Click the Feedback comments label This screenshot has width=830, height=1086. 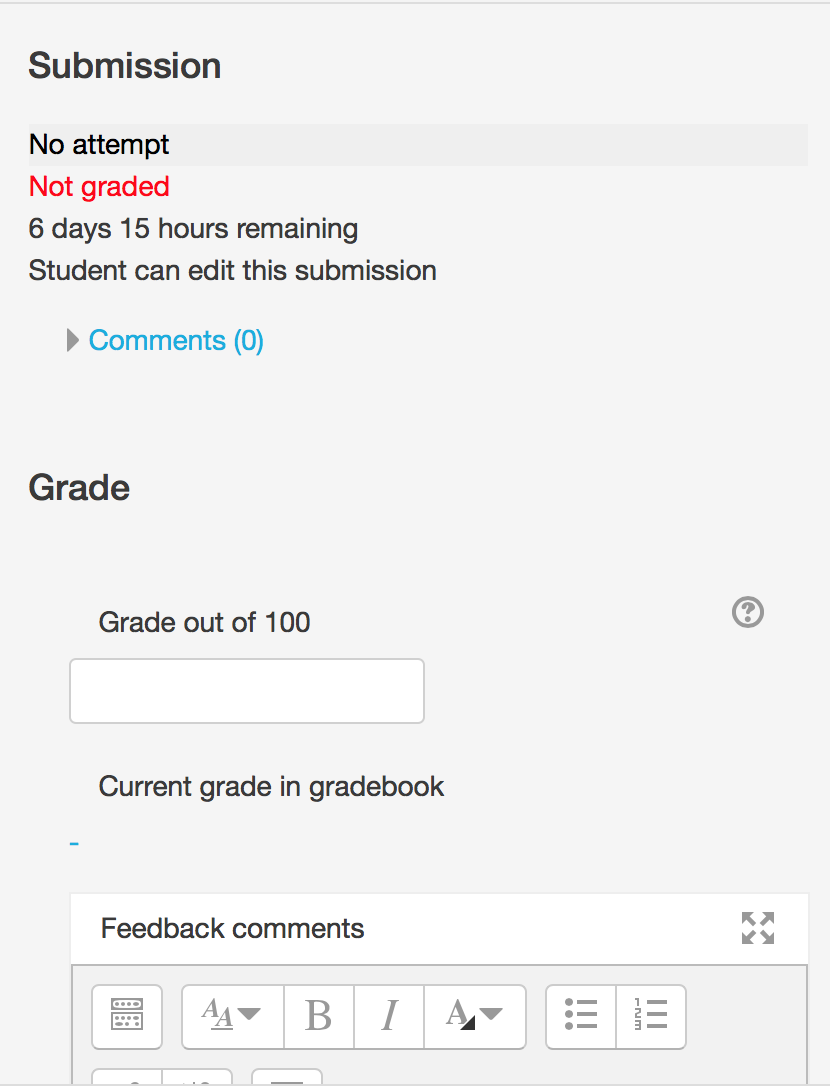[233, 929]
